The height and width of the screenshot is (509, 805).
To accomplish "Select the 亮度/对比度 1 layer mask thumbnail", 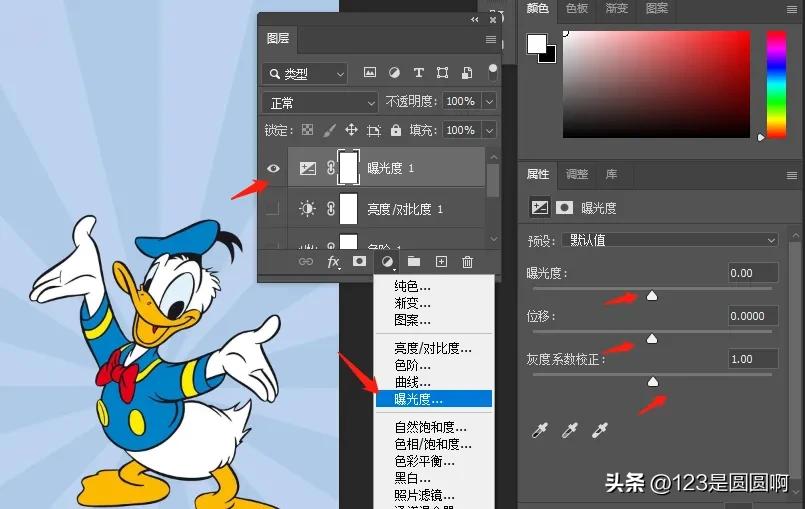I will [x=349, y=209].
